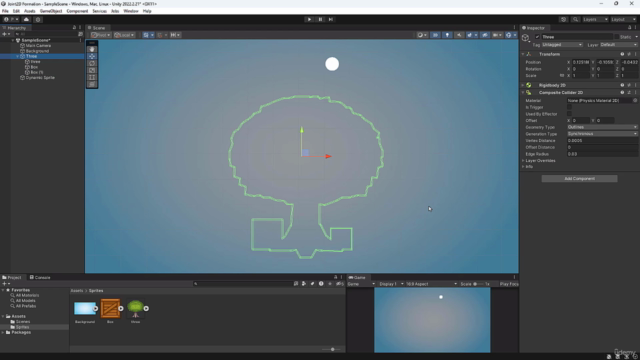The width and height of the screenshot is (640, 360).
Task: Open Geometry Type dropdown Outlines
Action: (x=602, y=127)
